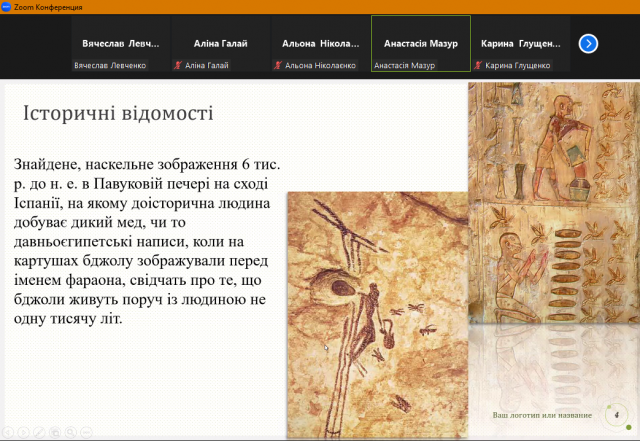640x441 pixels.
Task: Click muted microphone icon for Карина Глущенко
Action: tap(478, 65)
